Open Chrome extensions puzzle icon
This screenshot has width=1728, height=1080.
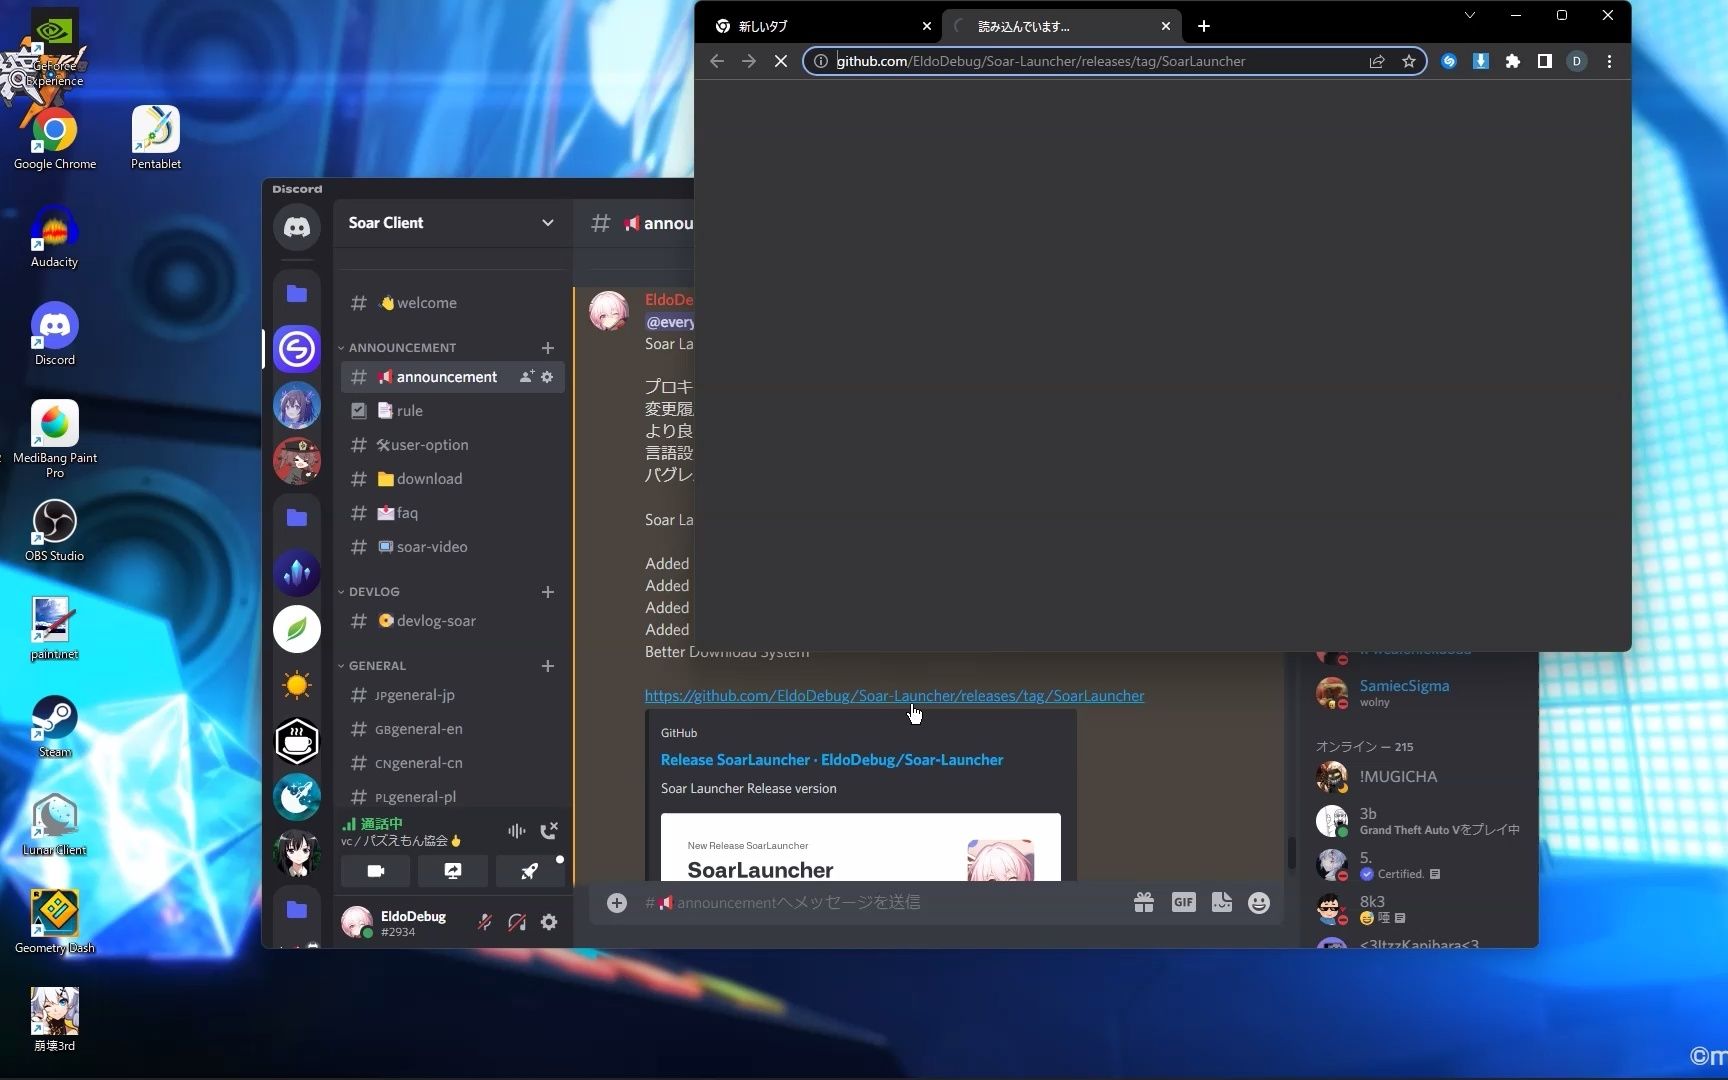1513,62
